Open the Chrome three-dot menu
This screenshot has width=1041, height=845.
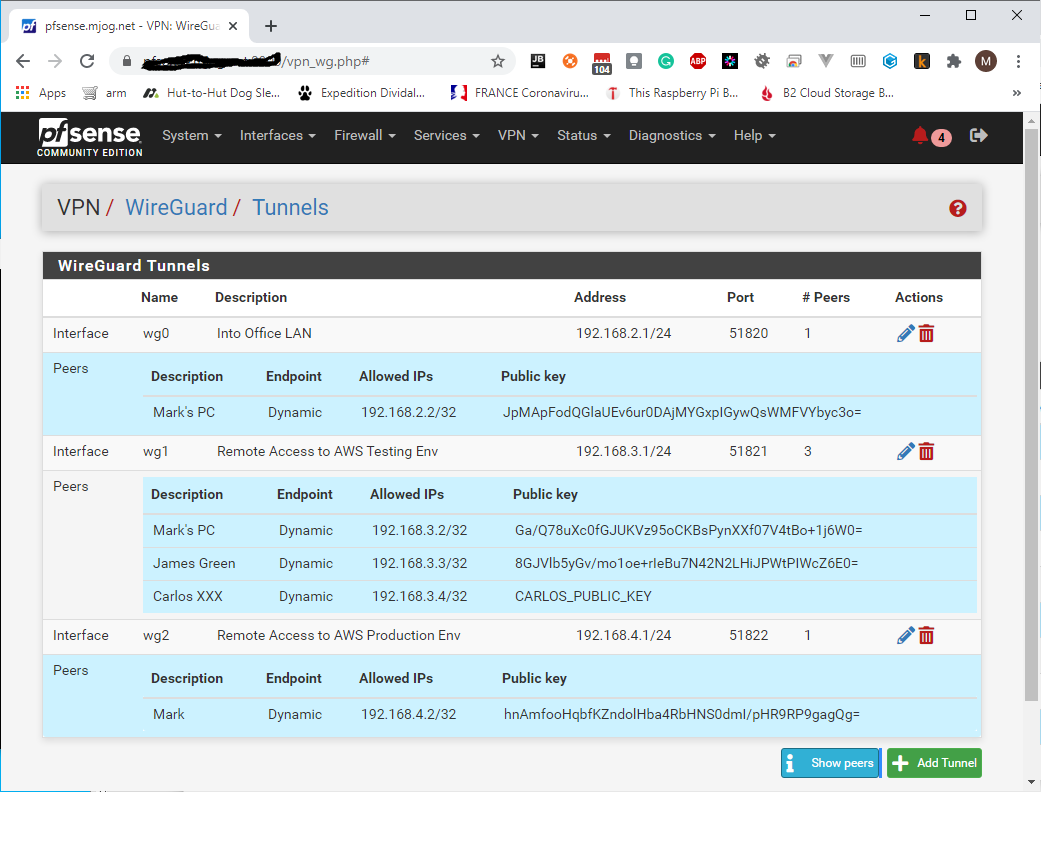1018,62
